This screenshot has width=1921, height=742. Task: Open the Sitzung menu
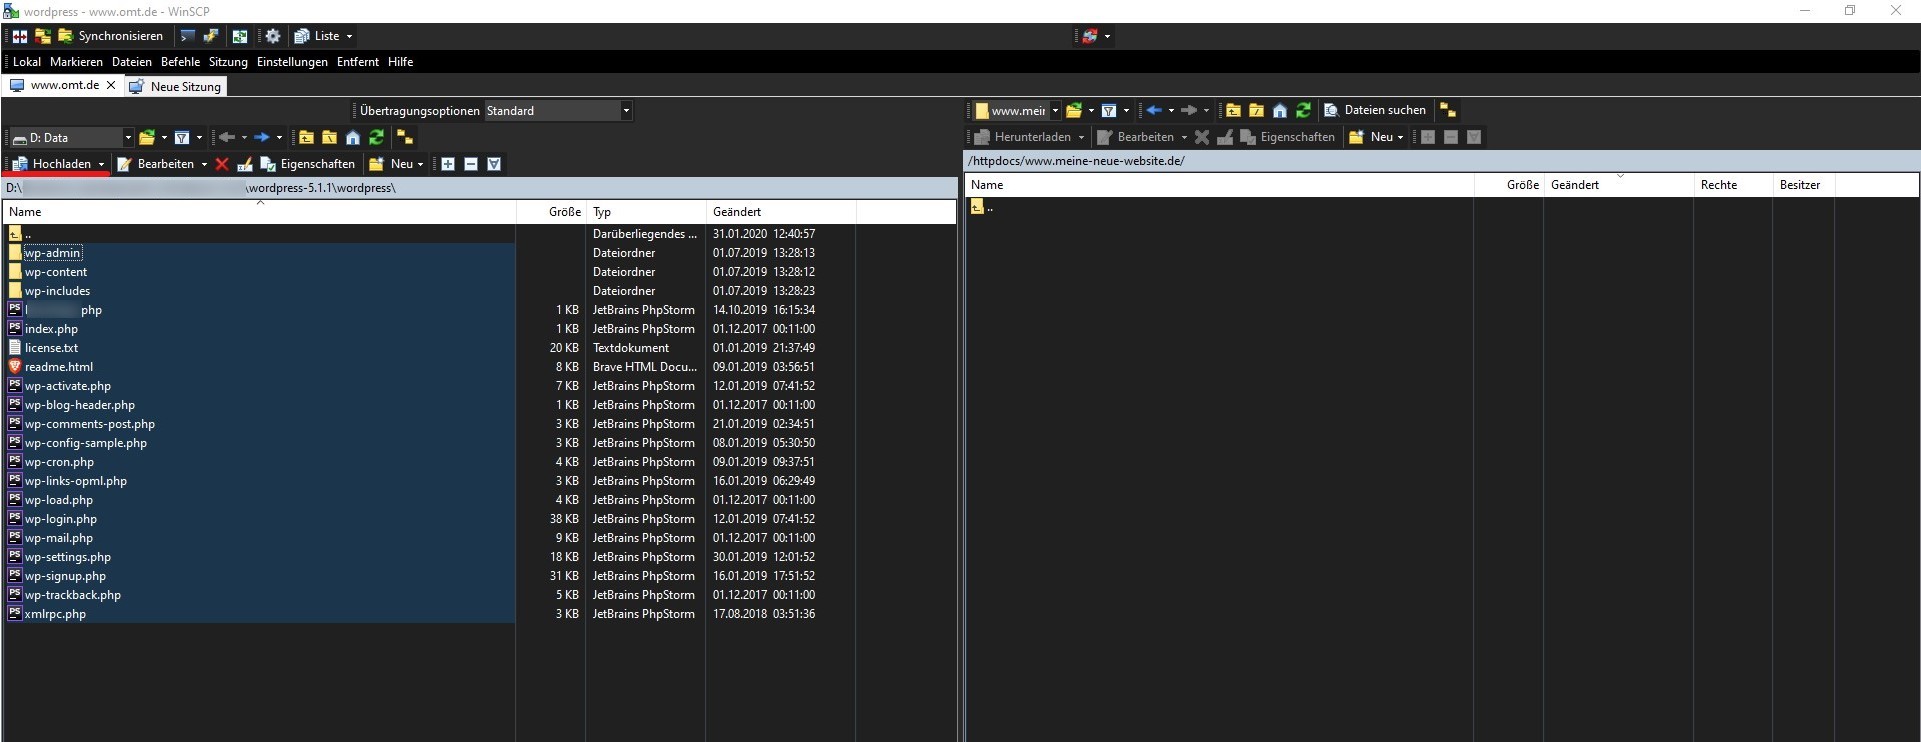pos(228,62)
